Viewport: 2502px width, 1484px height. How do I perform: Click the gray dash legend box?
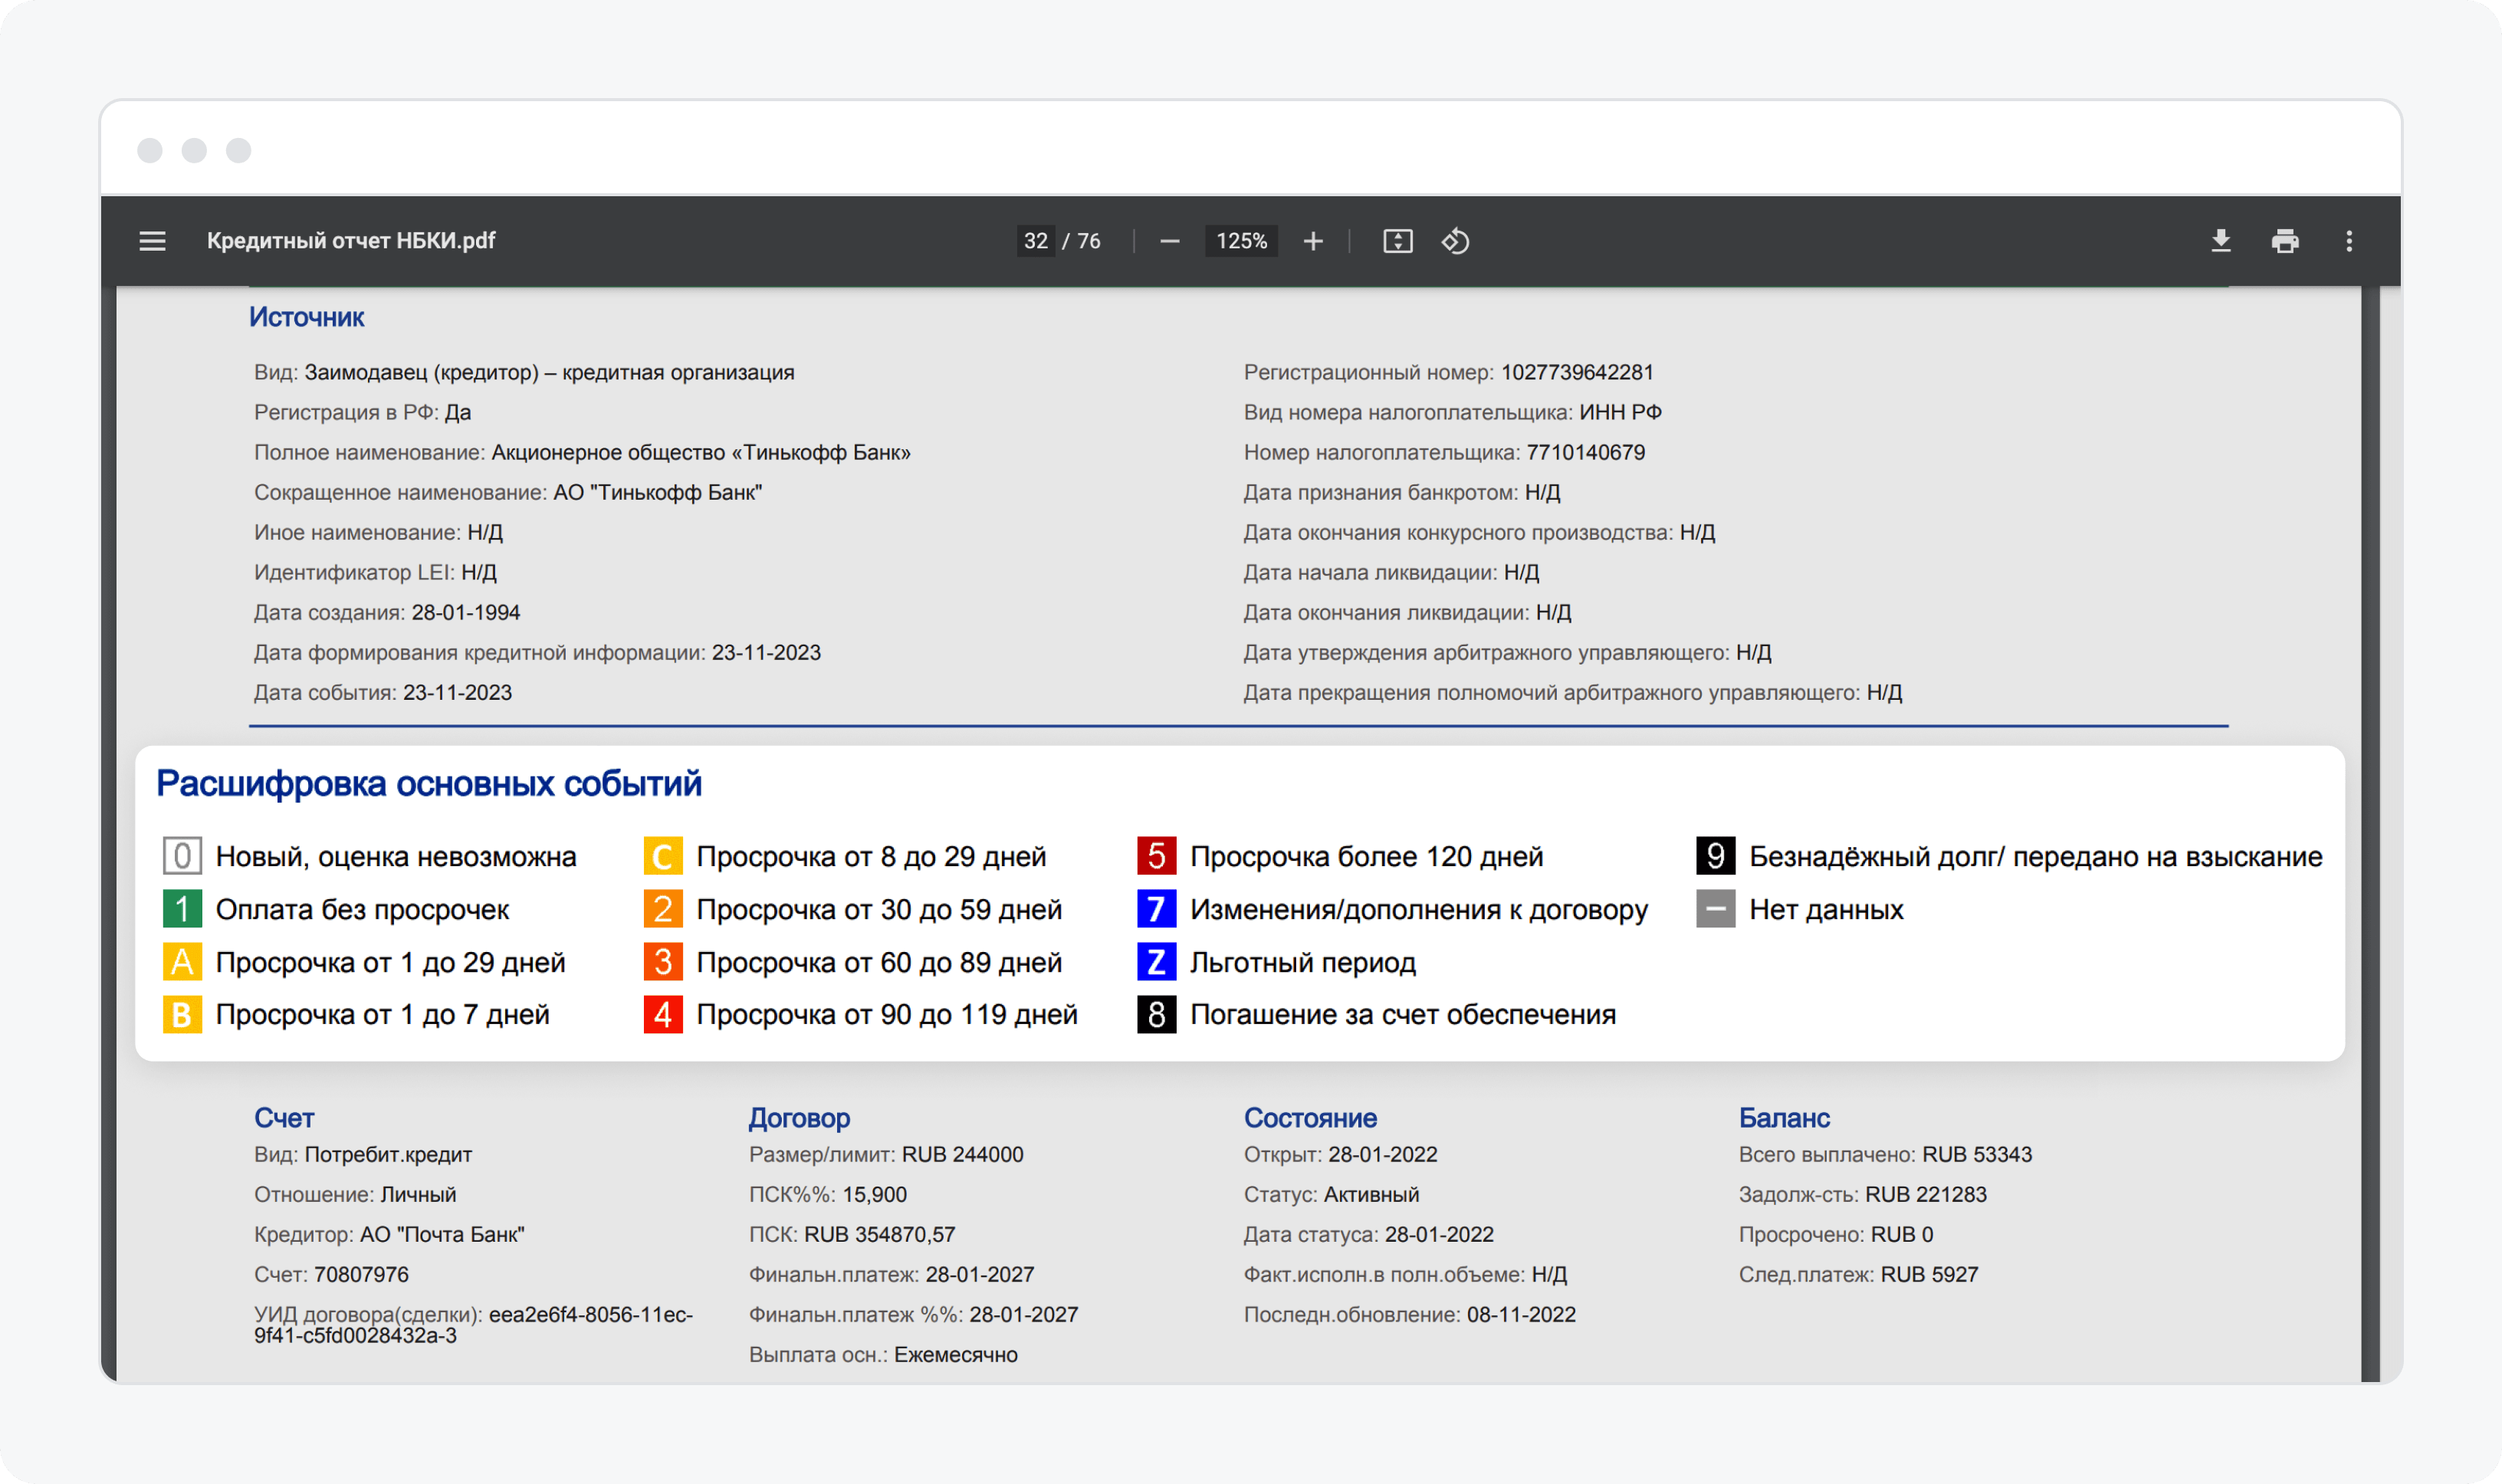coord(1715,909)
